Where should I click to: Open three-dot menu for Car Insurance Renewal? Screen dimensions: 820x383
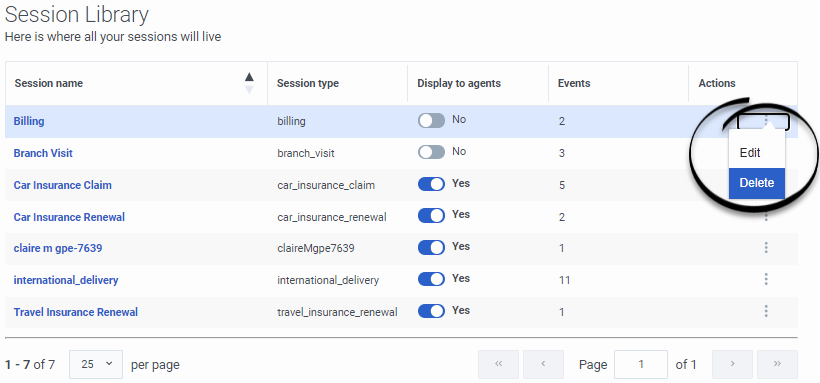[x=766, y=217]
